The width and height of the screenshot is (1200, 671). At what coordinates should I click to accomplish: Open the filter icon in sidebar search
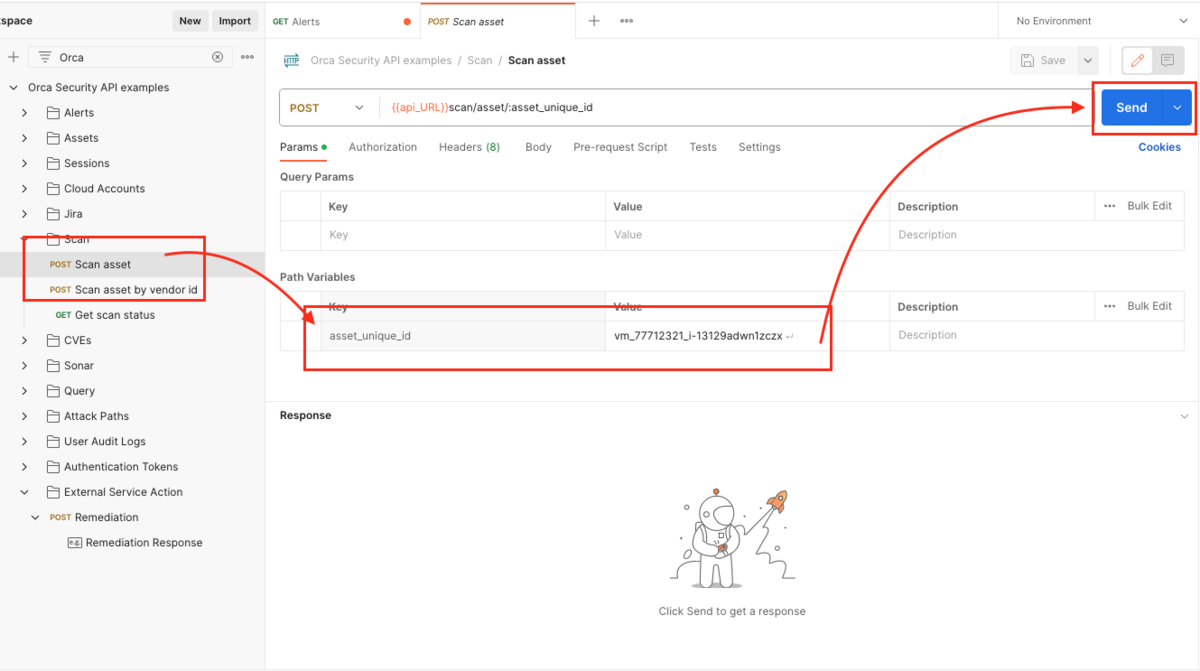pyautogui.click(x=45, y=57)
